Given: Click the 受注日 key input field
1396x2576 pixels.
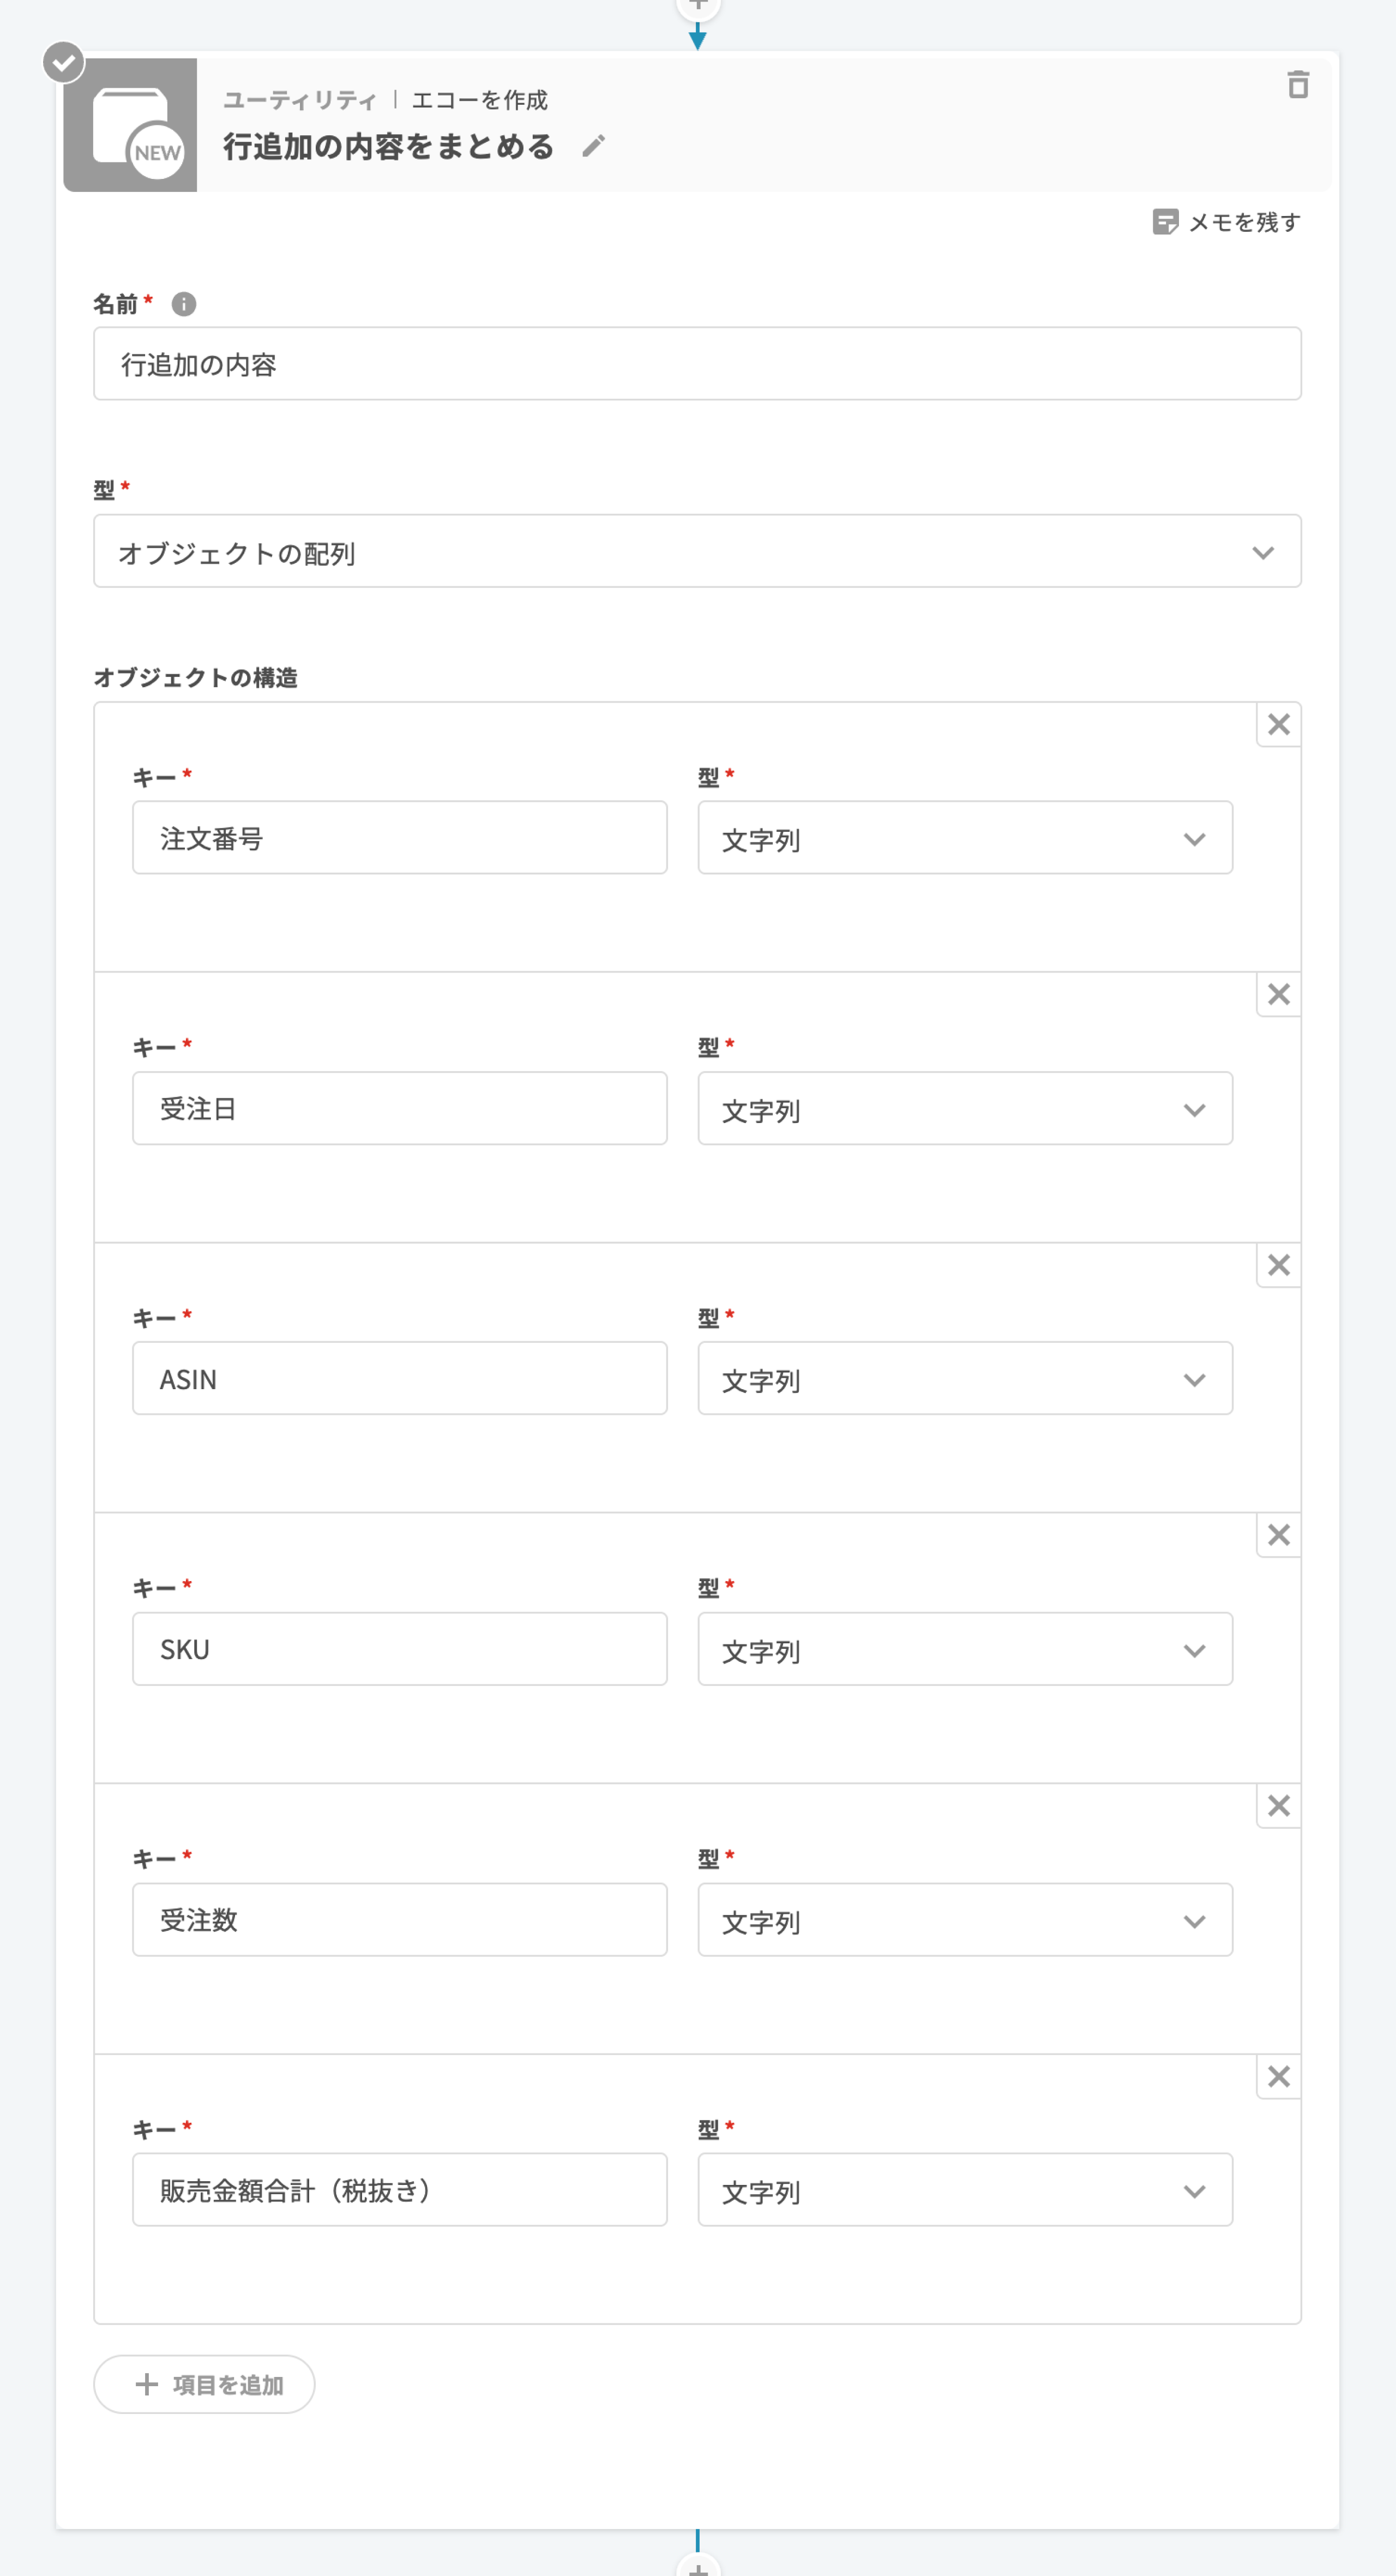Looking at the screenshot, I should point(399,1109).
